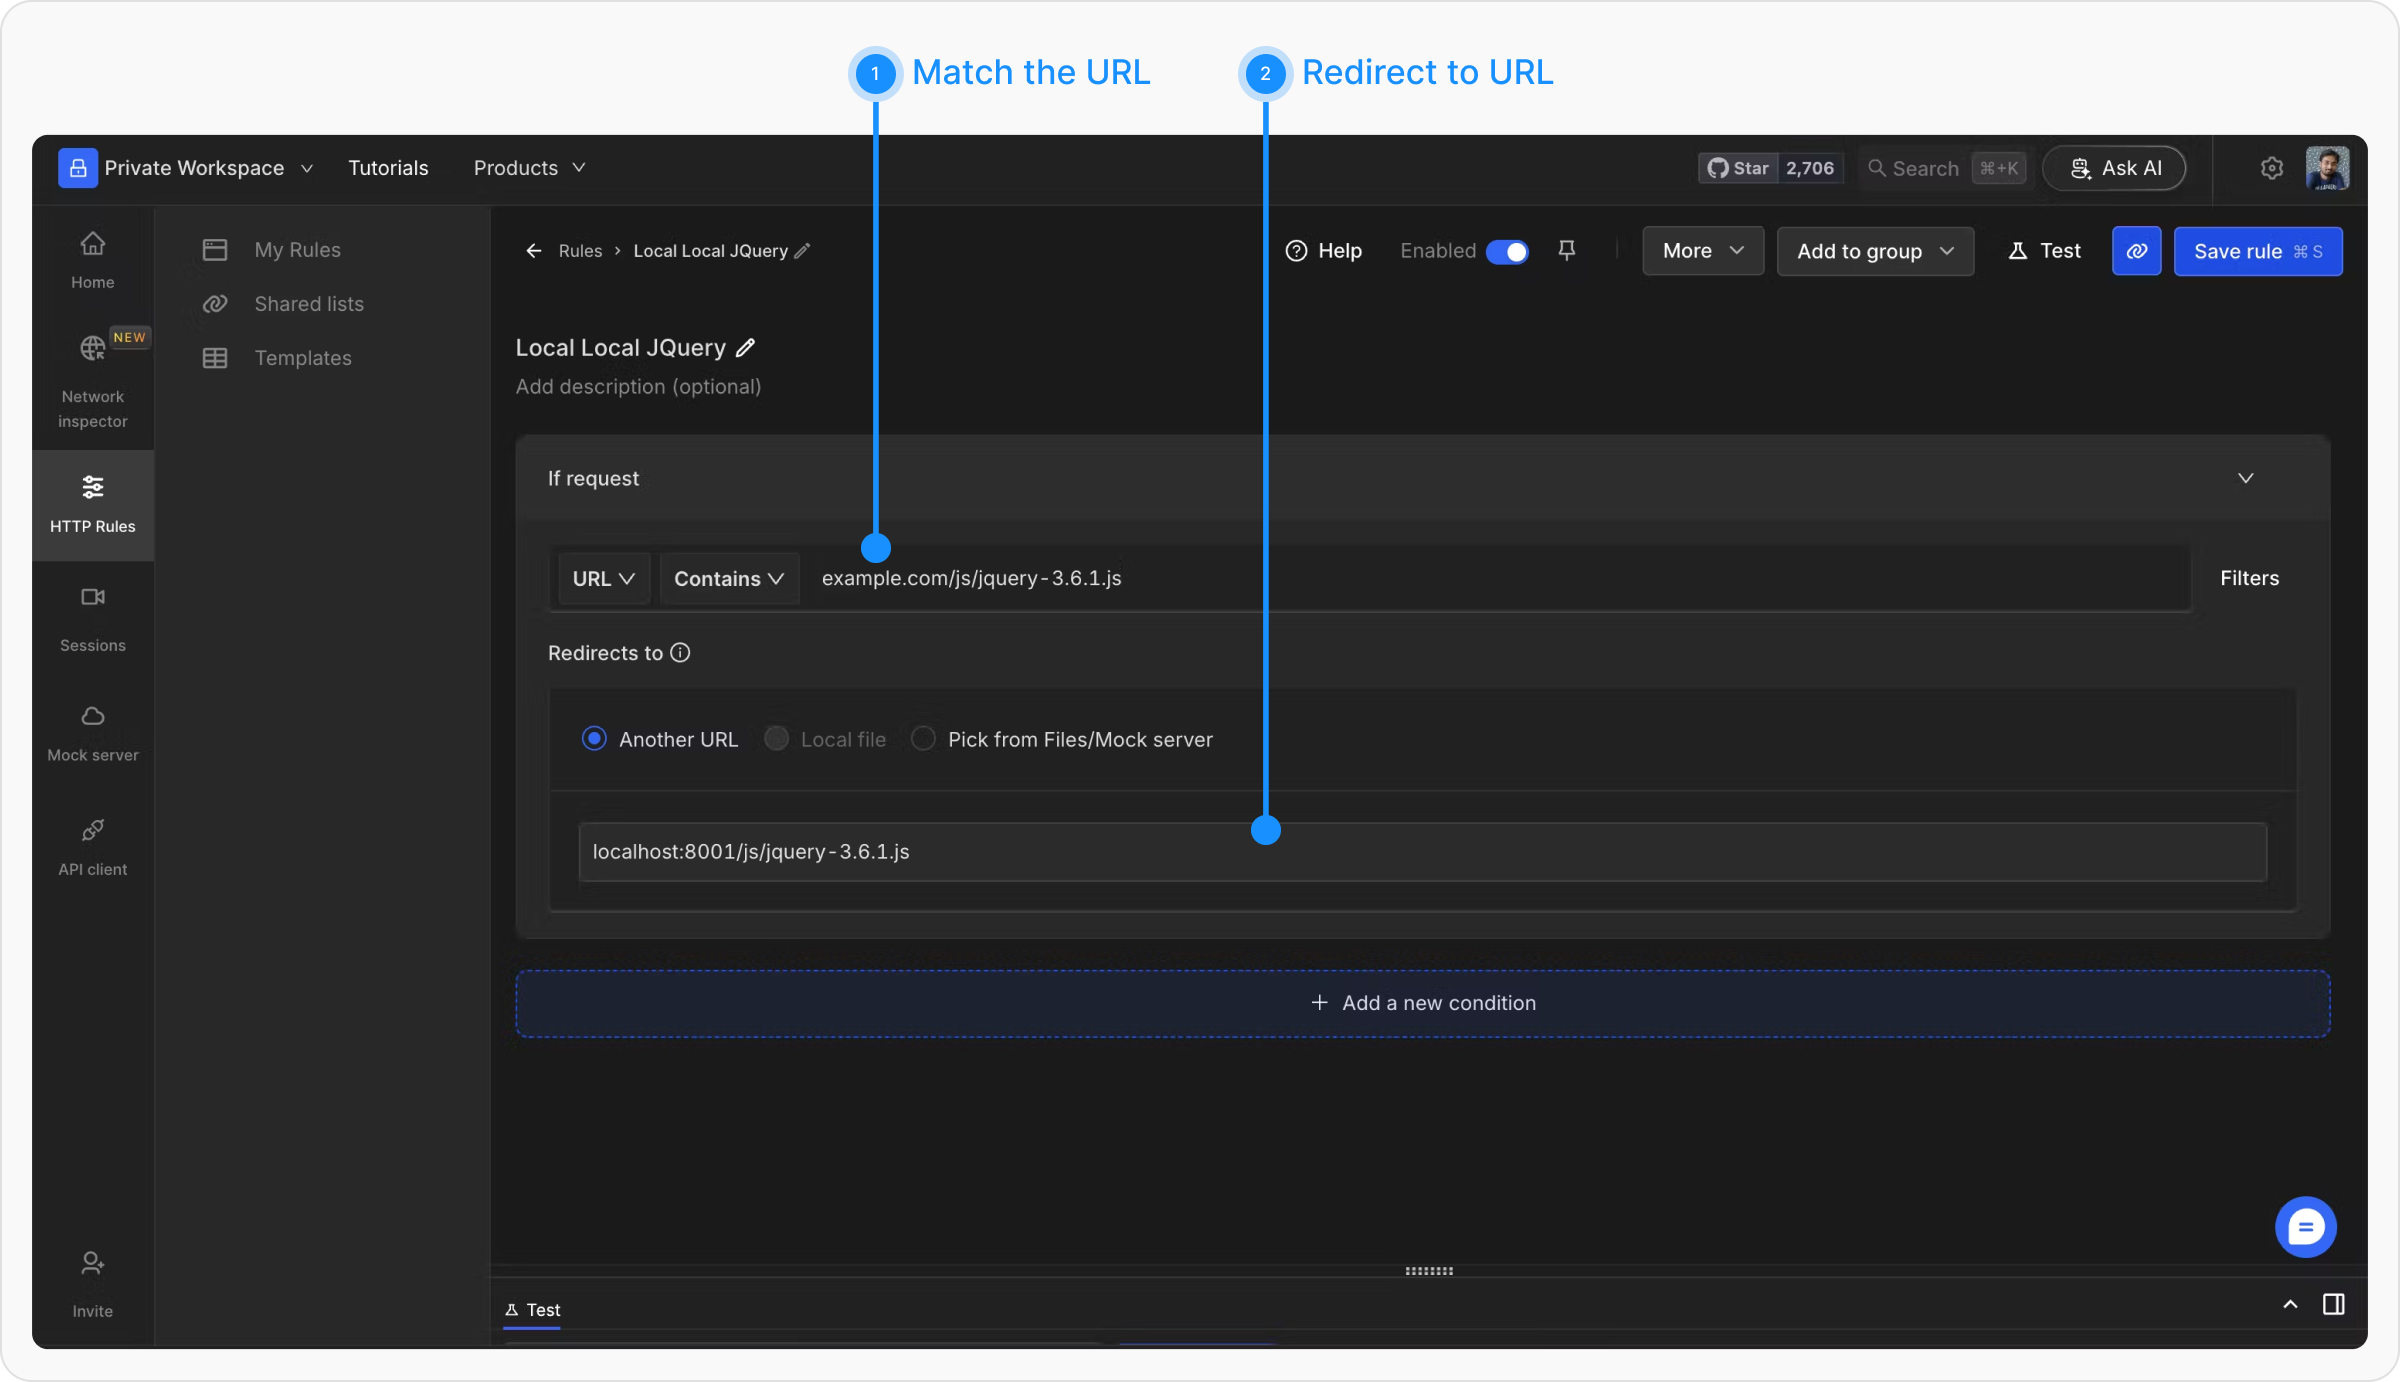Viewport: 2400px width, 1382px height.
Task: Open the settings gear icon
Action: [2272, 168]
